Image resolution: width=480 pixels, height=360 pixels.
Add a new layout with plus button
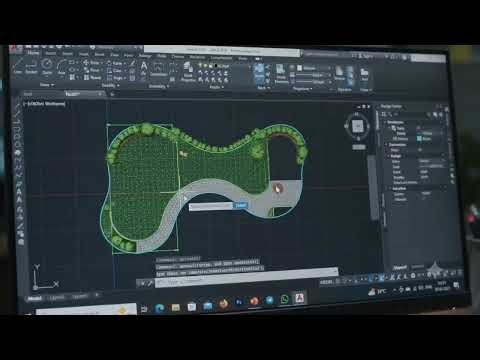(97, 295)
